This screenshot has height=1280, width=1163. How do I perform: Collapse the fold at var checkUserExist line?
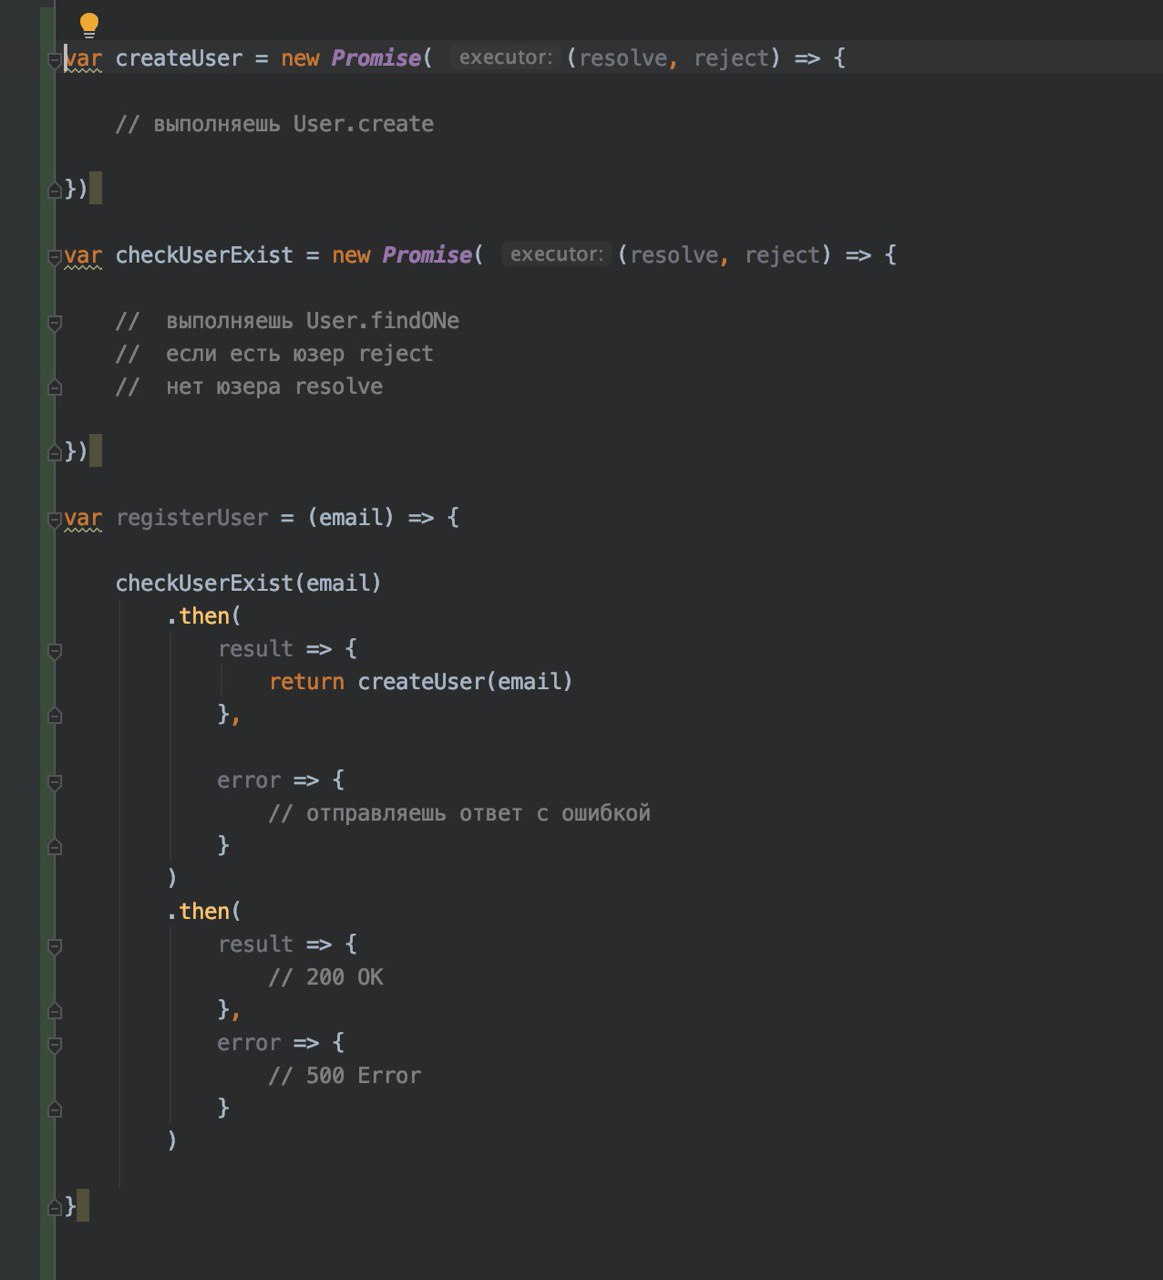tap(55, 257)
